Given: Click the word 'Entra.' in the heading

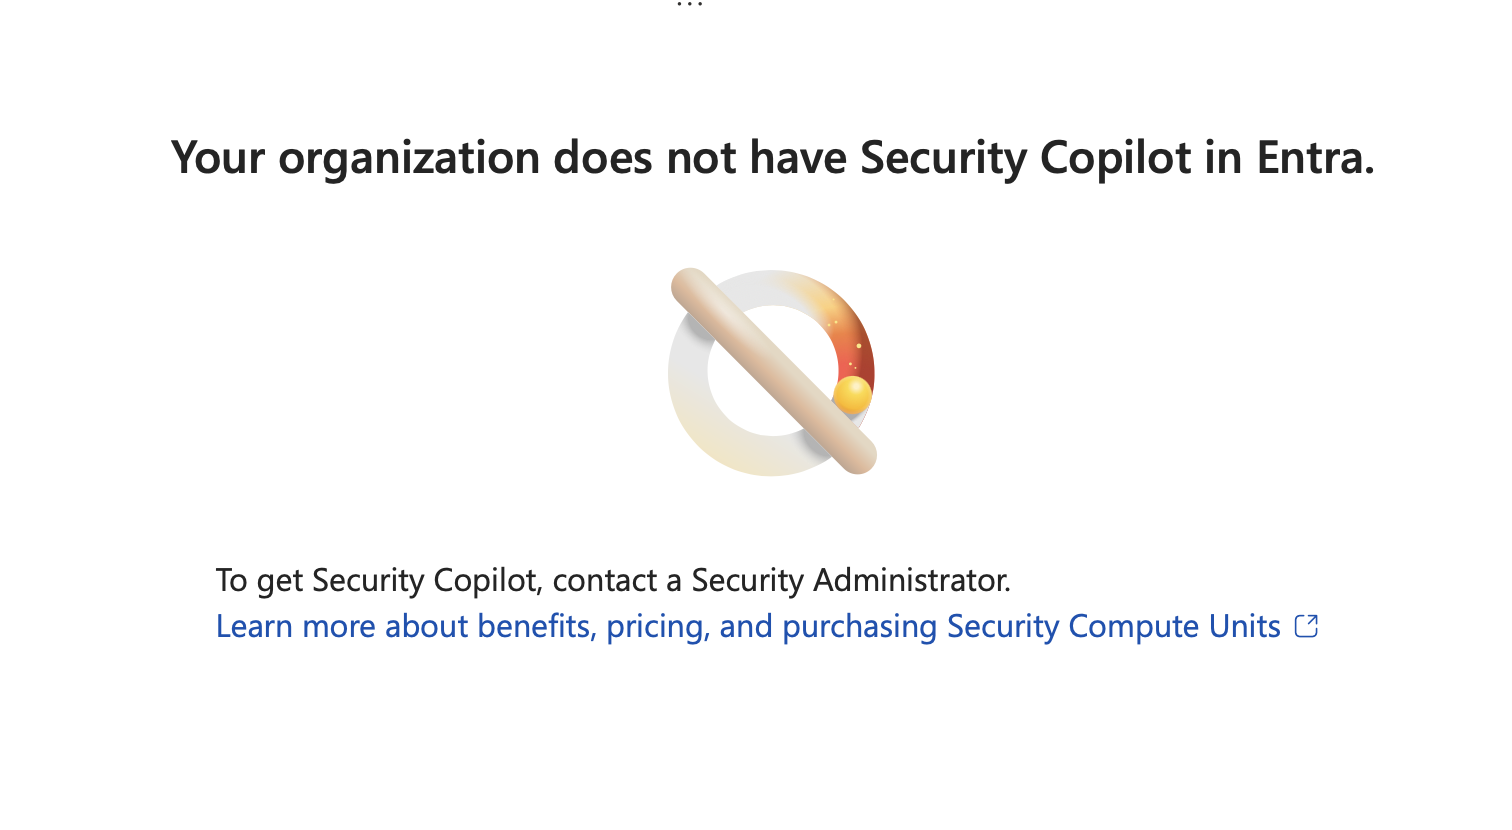Looking at the screenshot, I should (x=1316, y=157).
